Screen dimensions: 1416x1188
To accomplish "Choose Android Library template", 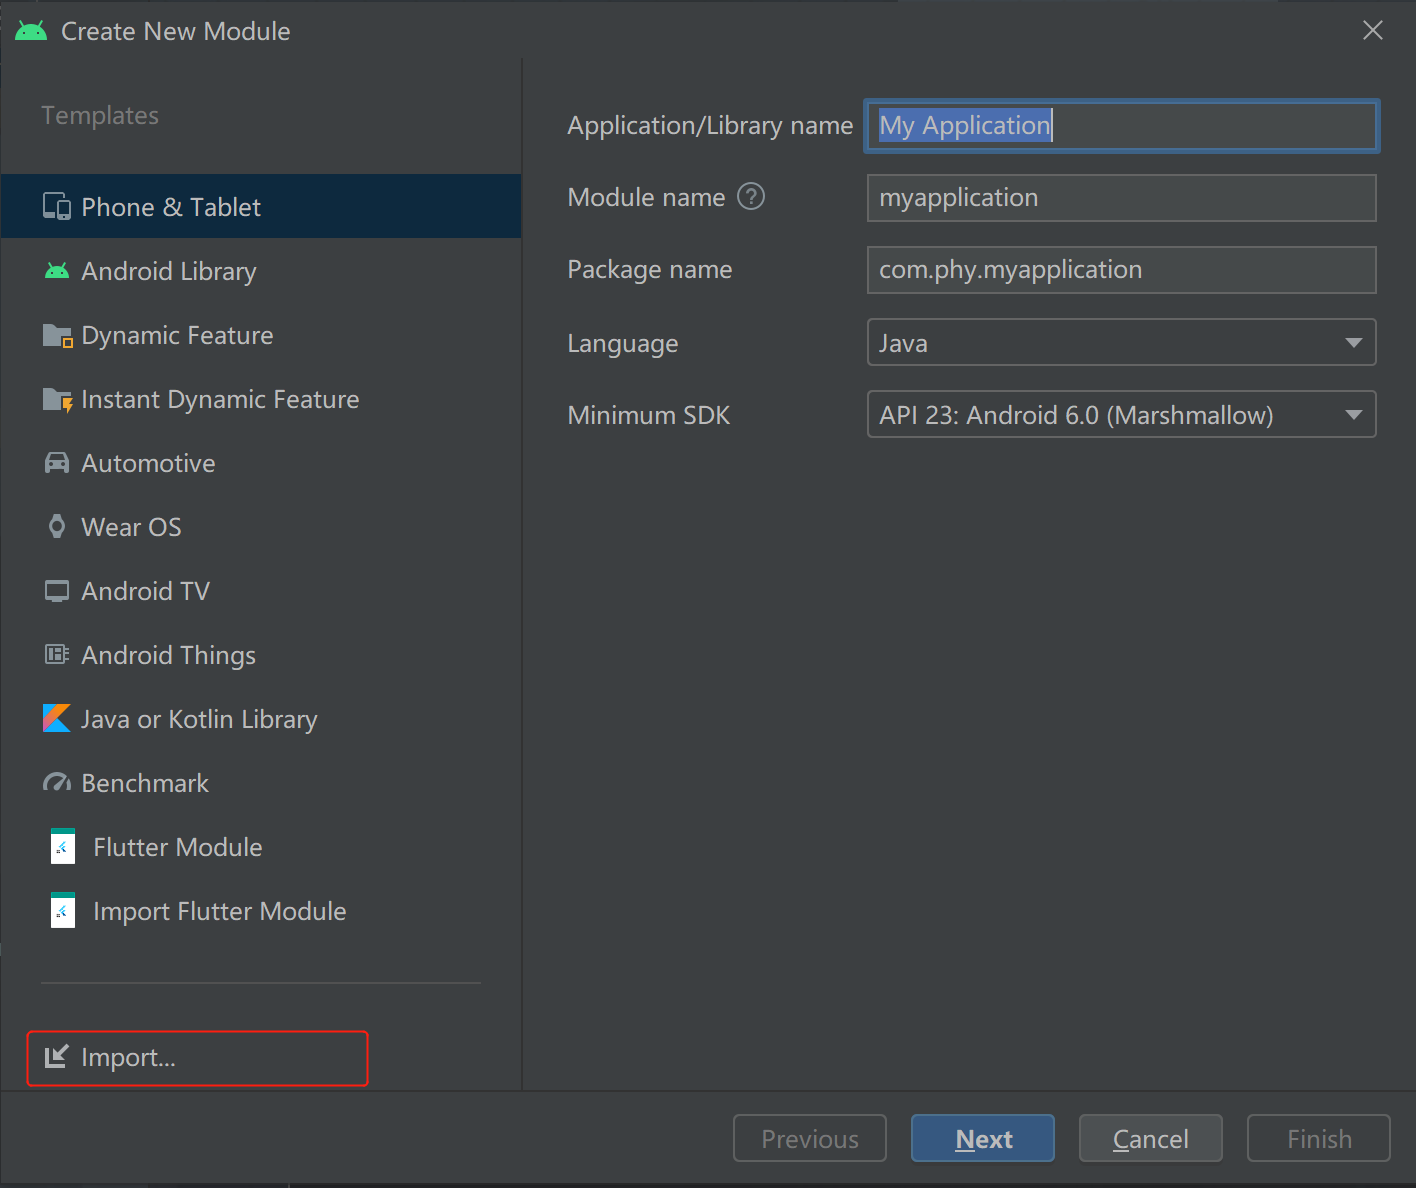I will pyautogui.click(x=261, y=270).
